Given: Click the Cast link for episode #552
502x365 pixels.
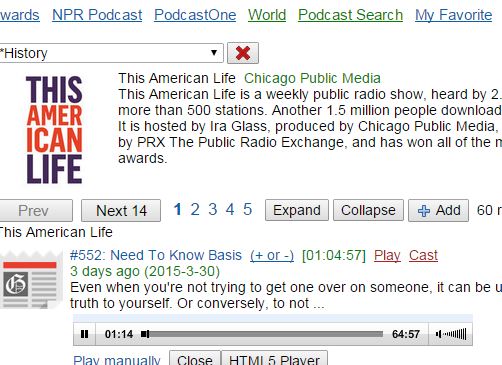Looking at the screenshot, I should click(423, 256).
